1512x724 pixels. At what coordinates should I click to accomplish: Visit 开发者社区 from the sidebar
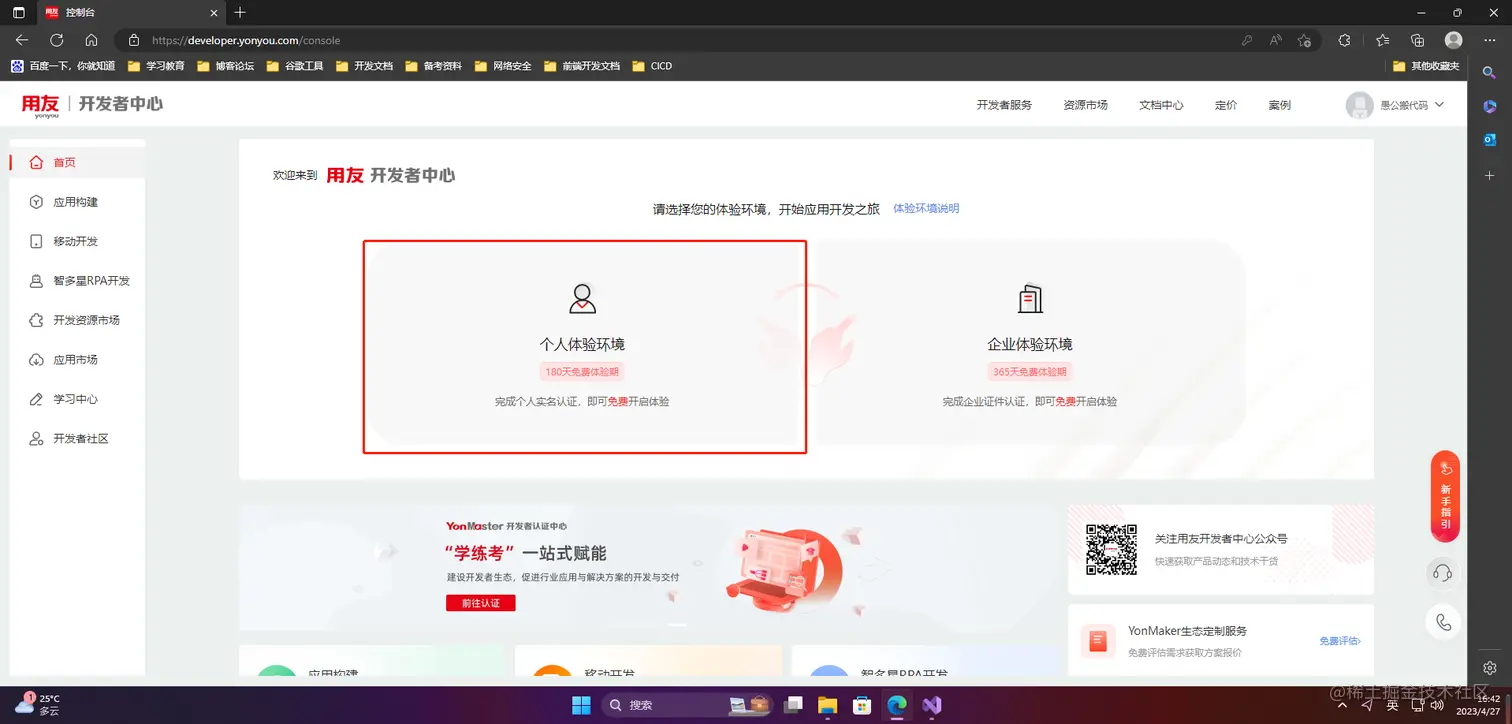80,438
